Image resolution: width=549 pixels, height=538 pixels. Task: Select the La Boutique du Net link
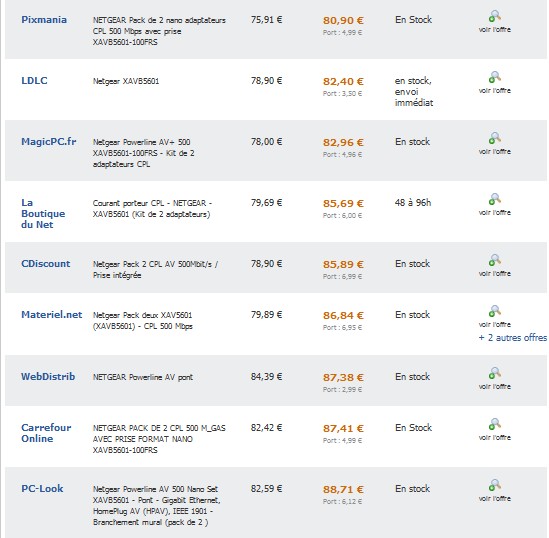tap(43, 214)
